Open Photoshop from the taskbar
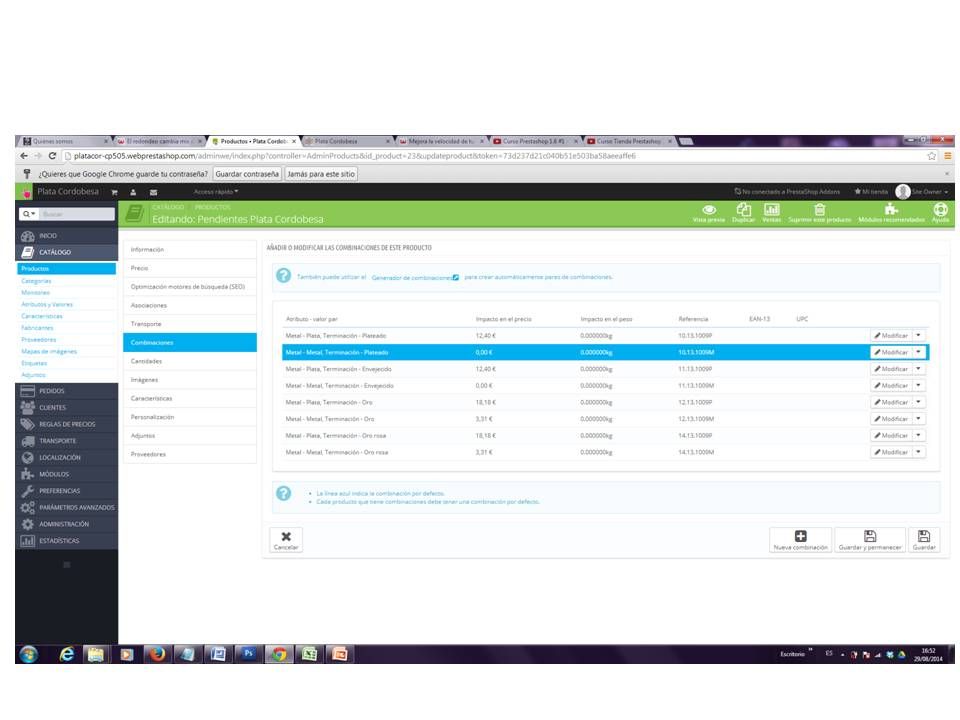 (x=249, y=654)
